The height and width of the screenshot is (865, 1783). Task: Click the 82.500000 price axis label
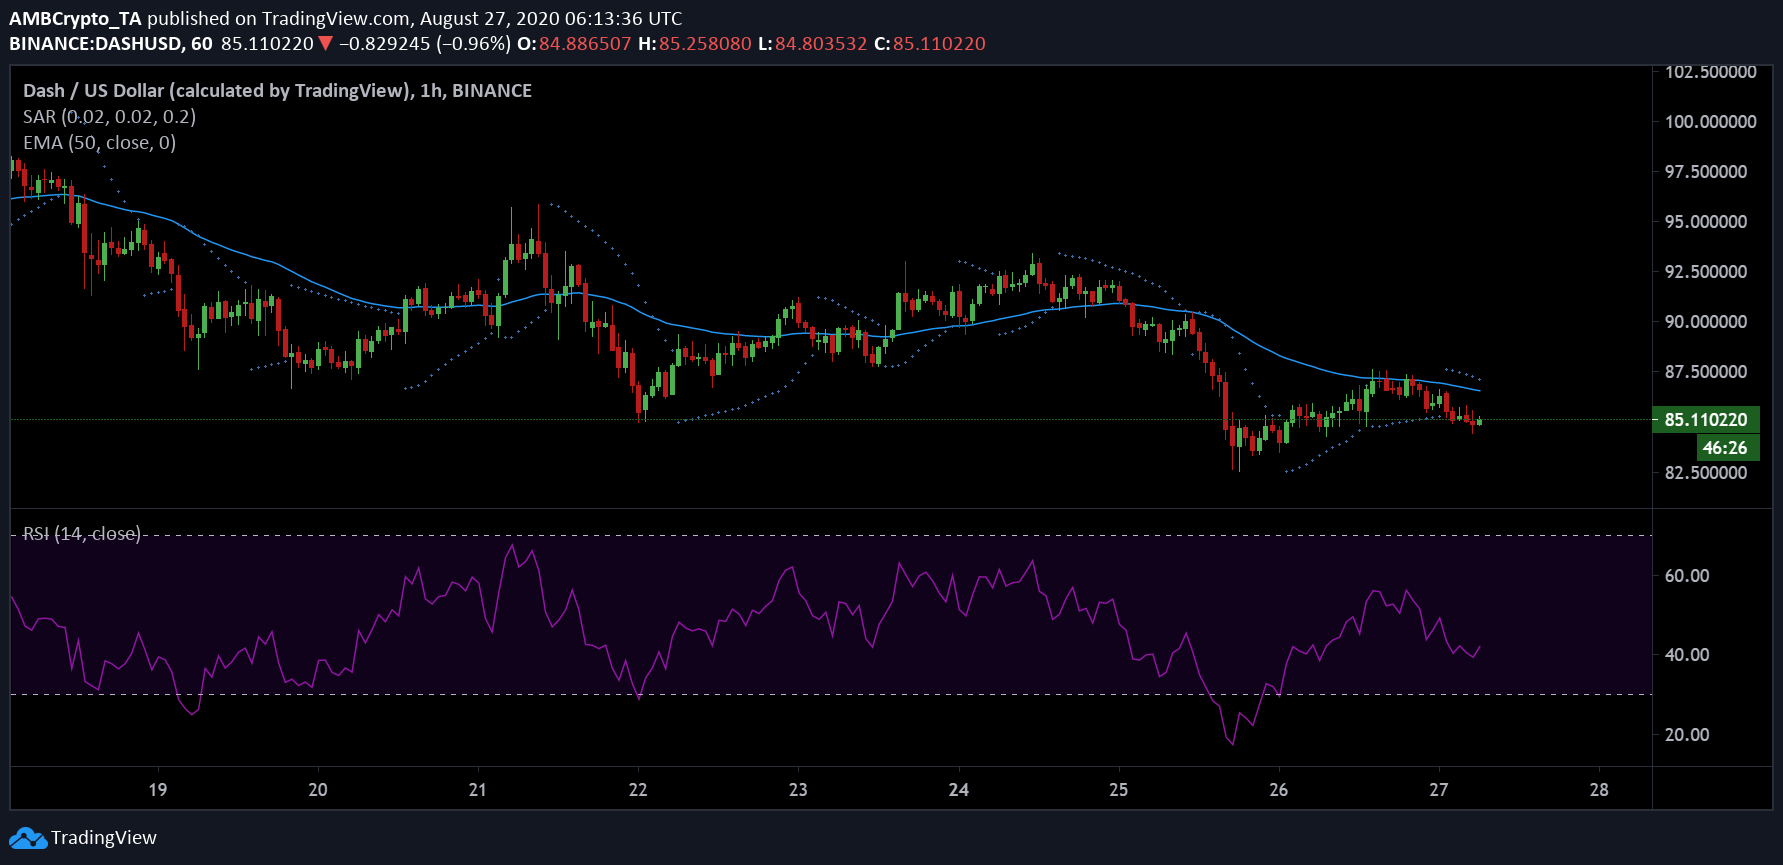click(1705, 472)
